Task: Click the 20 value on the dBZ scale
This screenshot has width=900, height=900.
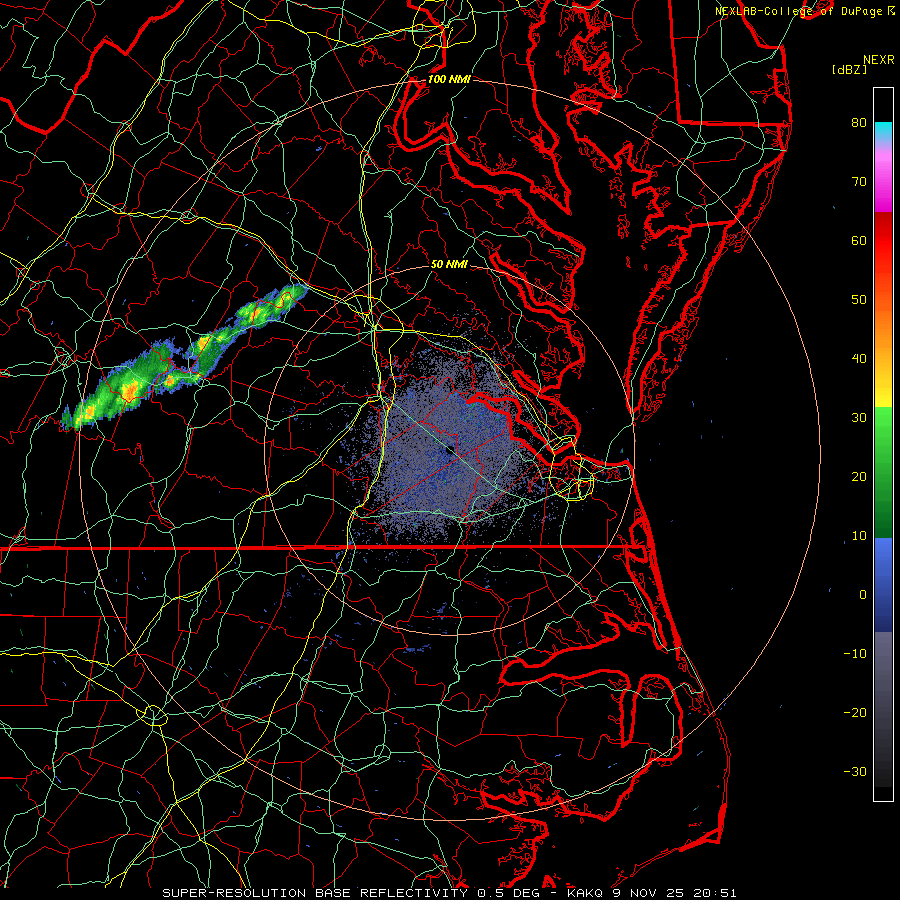Action: 859,476
